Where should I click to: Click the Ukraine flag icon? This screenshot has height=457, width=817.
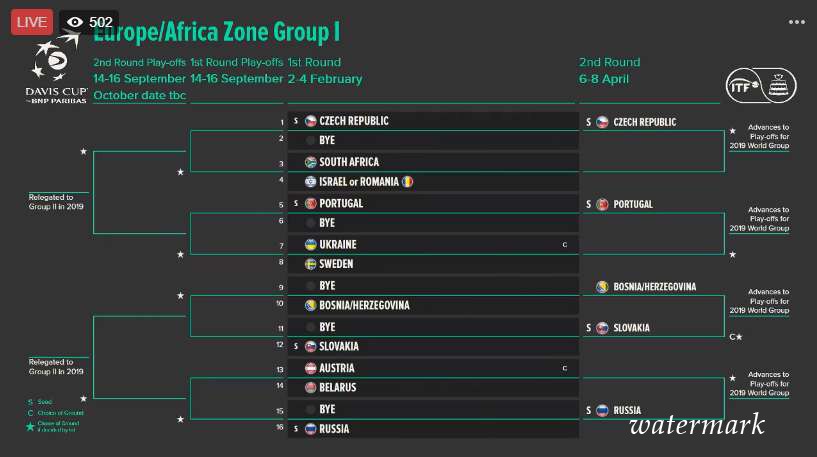click(311, 244)
